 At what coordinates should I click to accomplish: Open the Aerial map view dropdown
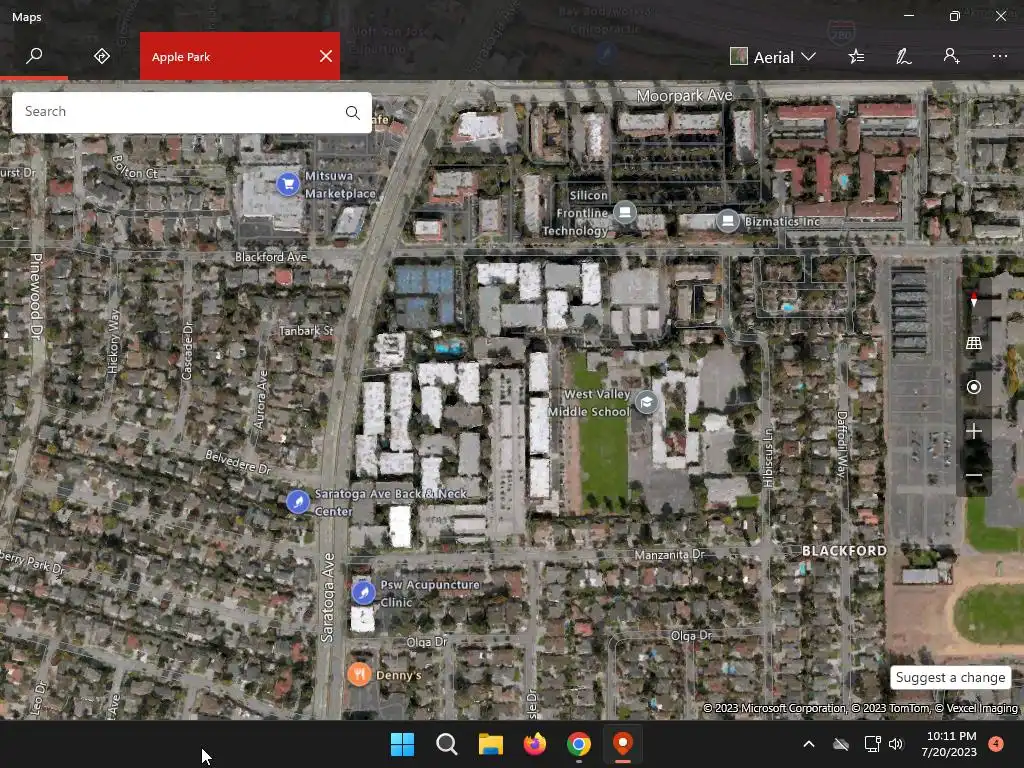click(773, 57)
